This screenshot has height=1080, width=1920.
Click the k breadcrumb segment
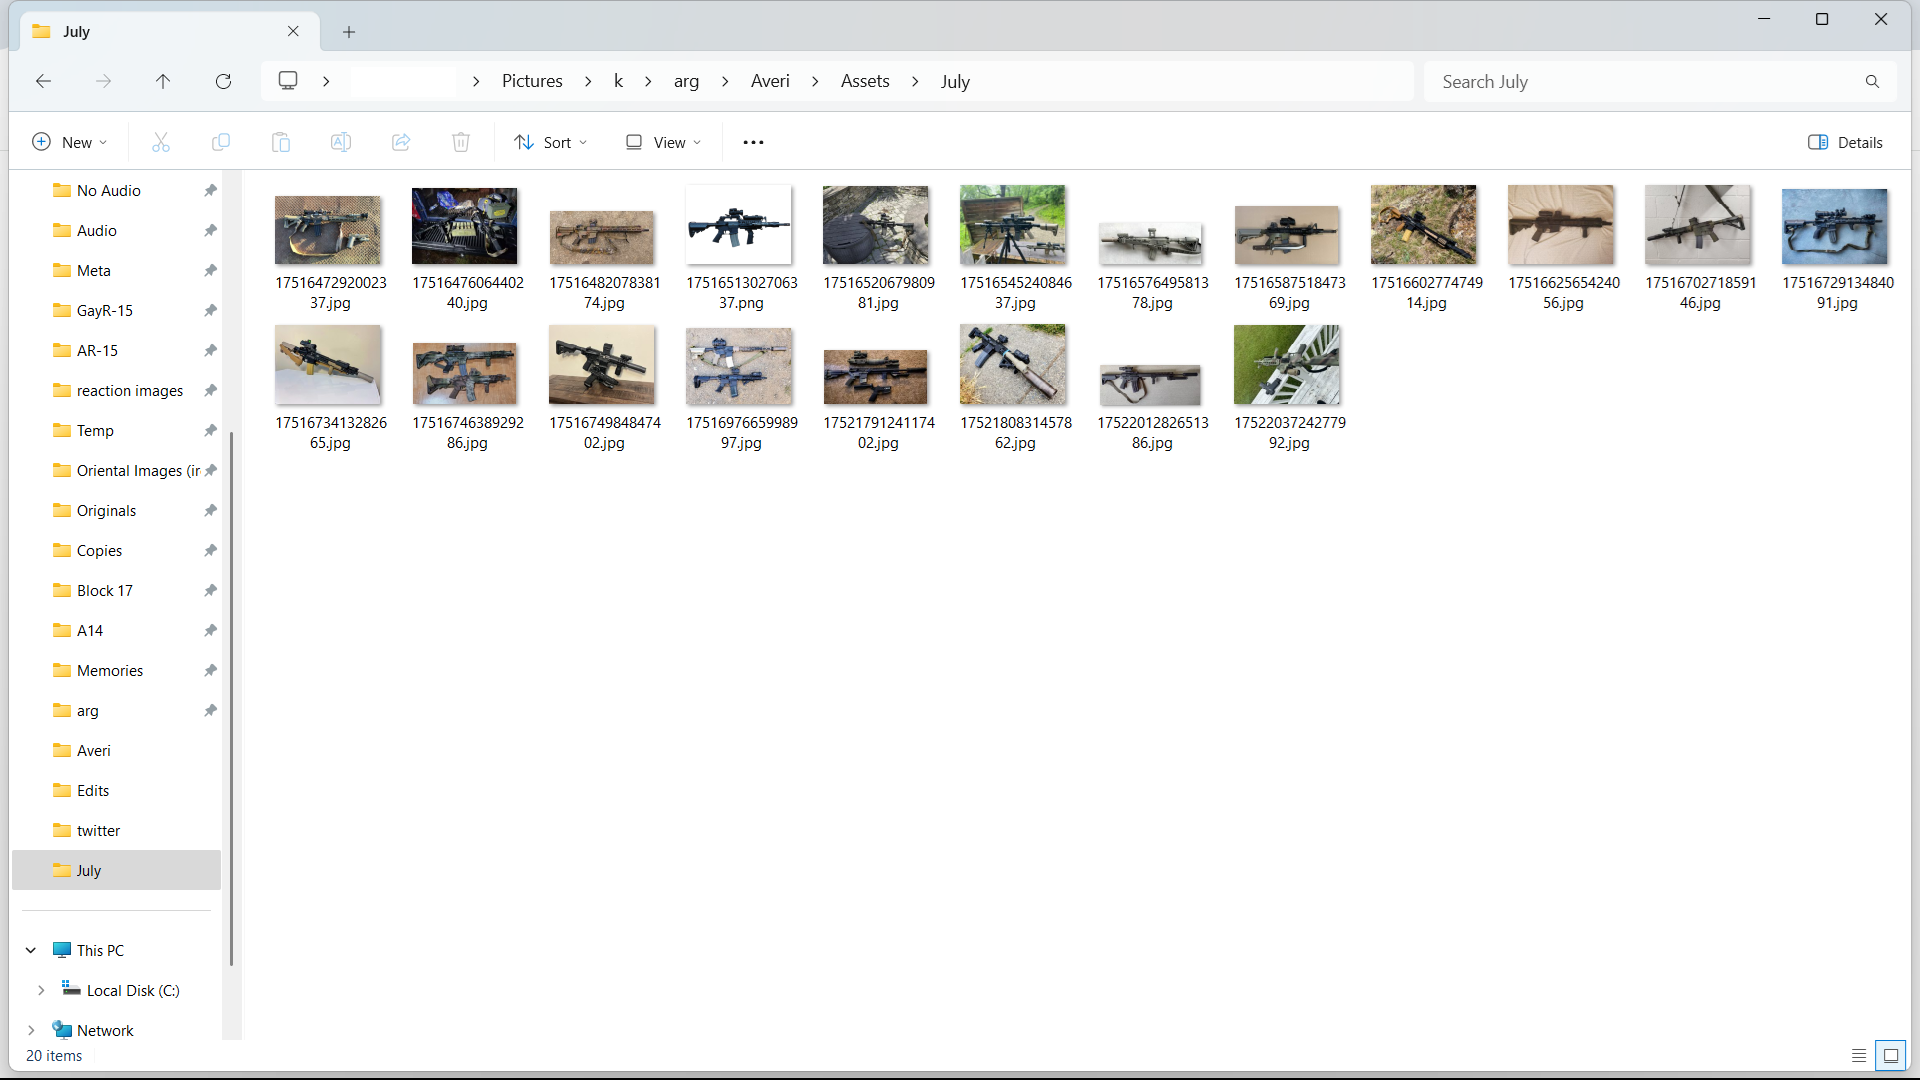pos(618,81)
